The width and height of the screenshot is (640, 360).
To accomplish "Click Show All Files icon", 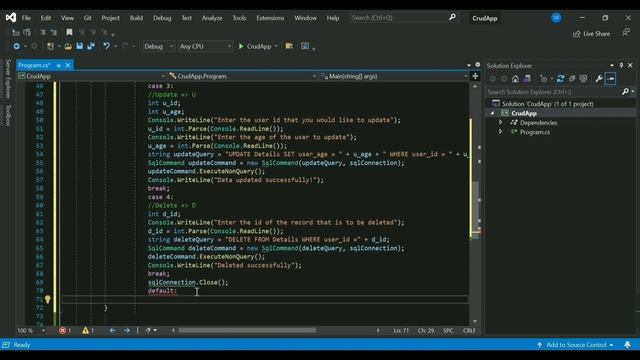I will (x=583, y=79).
